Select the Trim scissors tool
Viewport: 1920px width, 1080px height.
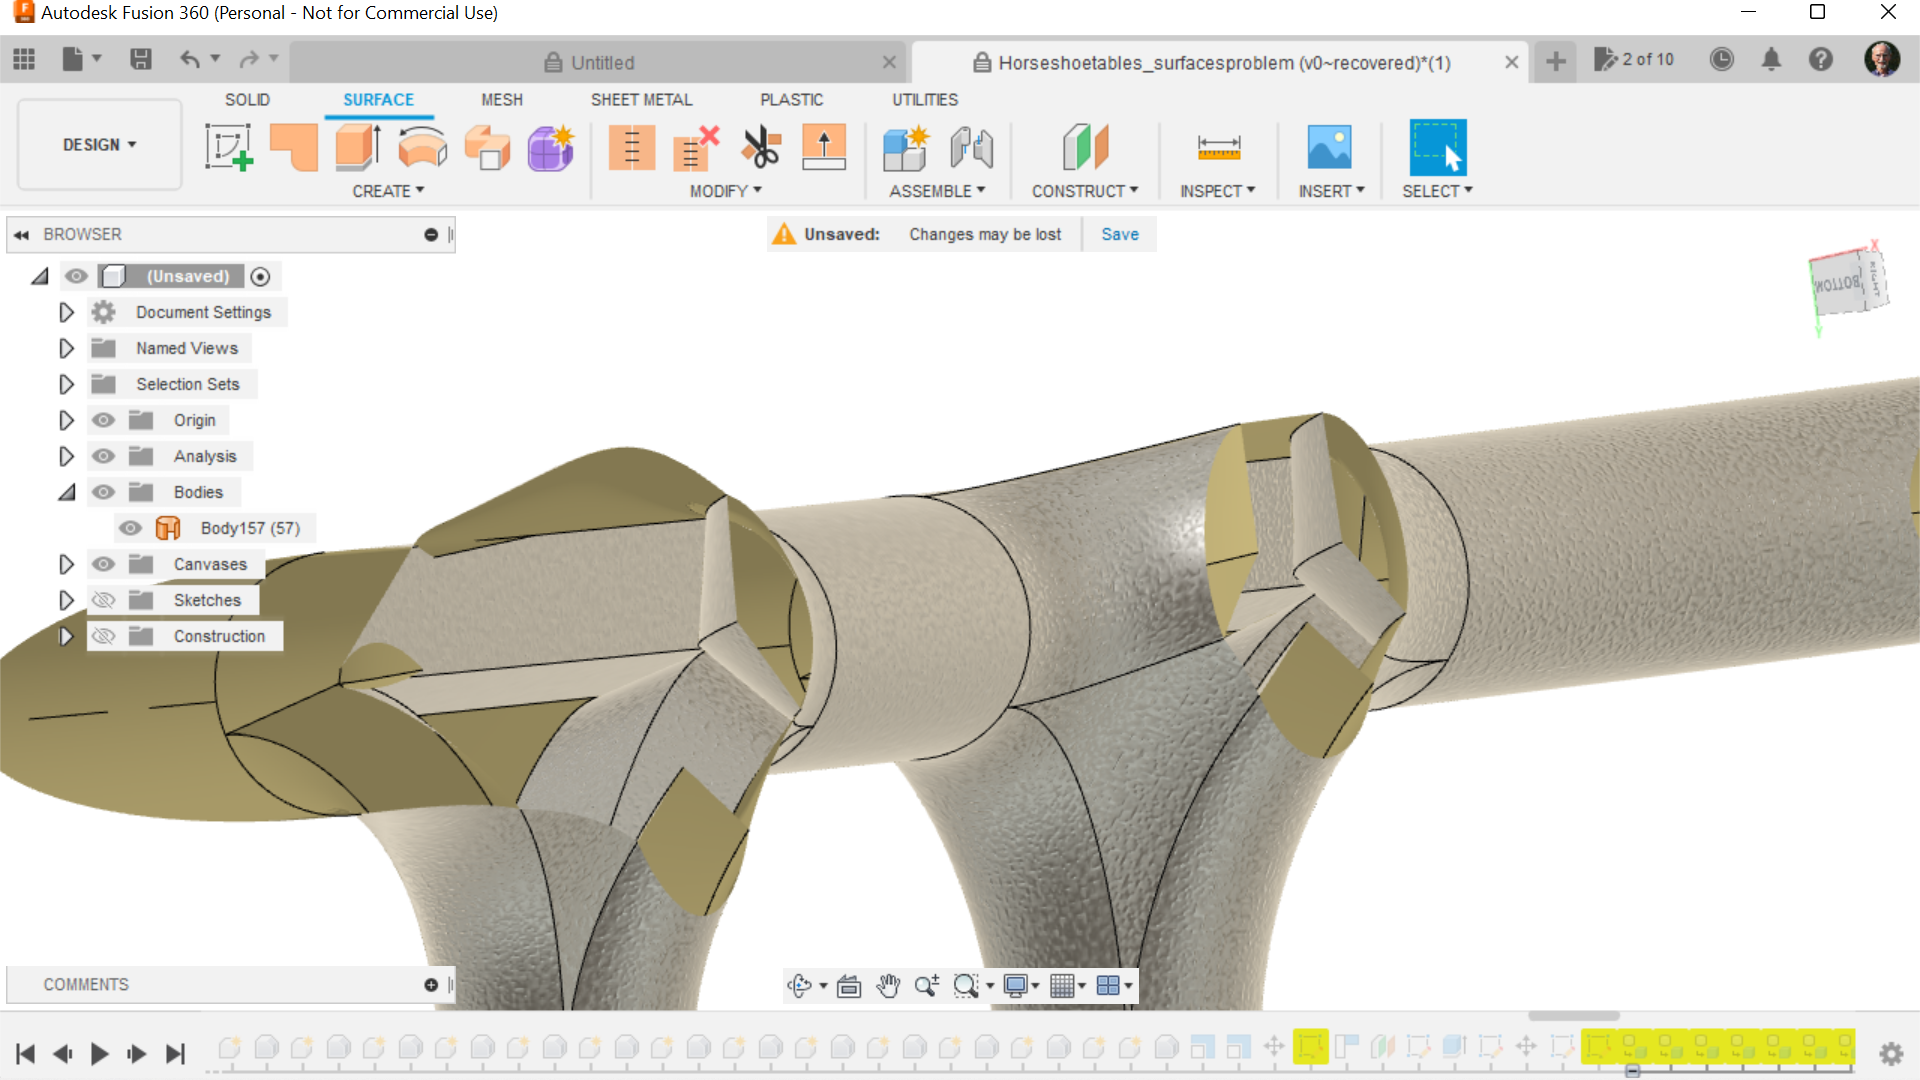[761, 147]
